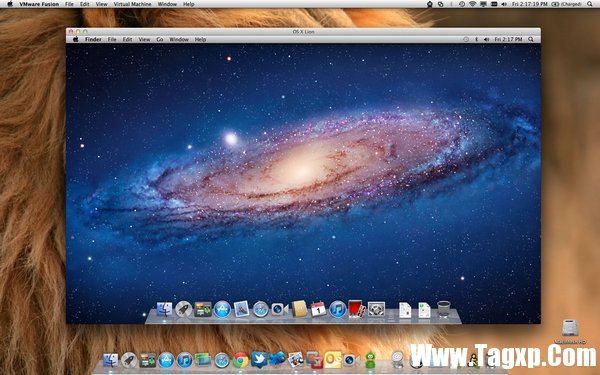Open Finder in the guest VM dock
Screen dimensions: 600x375
[165, 309]
